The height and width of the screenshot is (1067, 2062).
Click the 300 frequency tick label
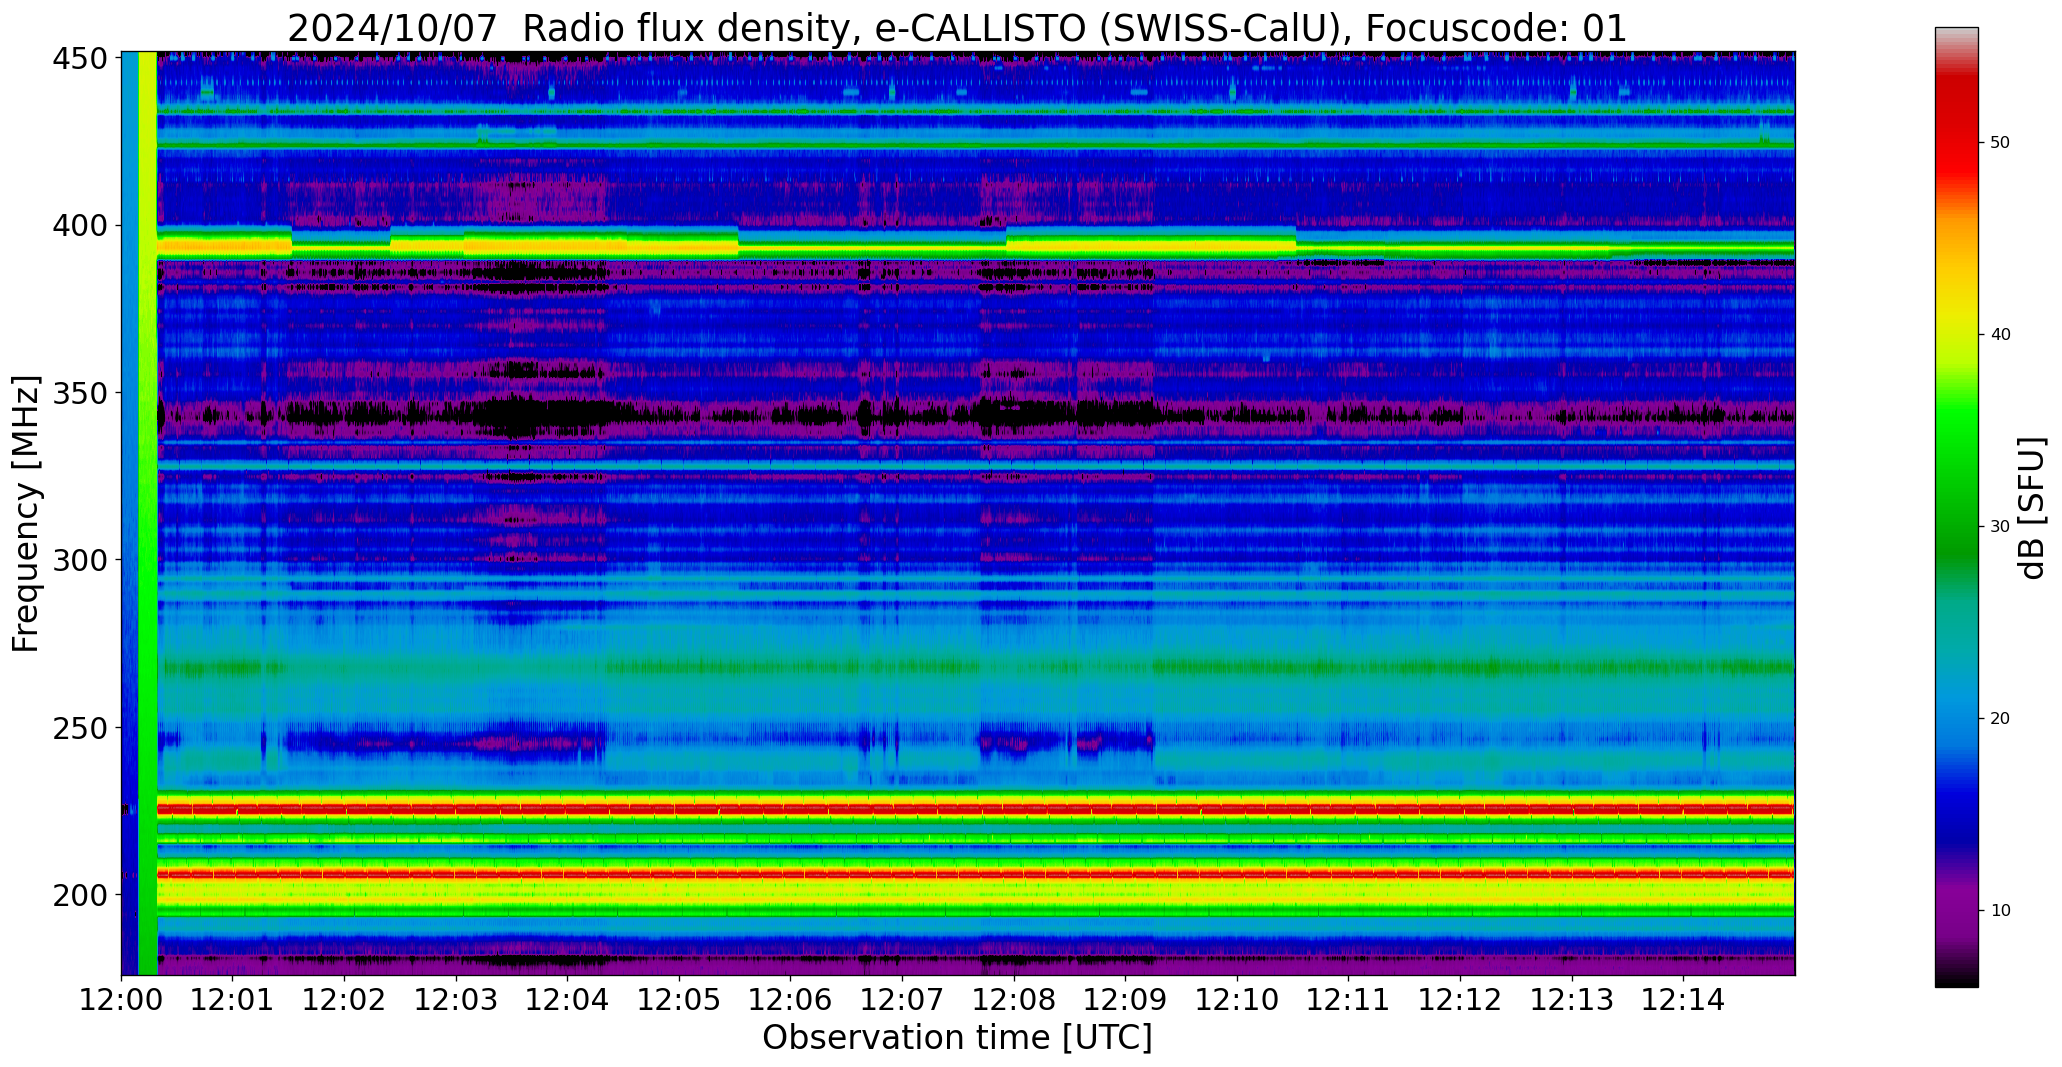point(79,560)
